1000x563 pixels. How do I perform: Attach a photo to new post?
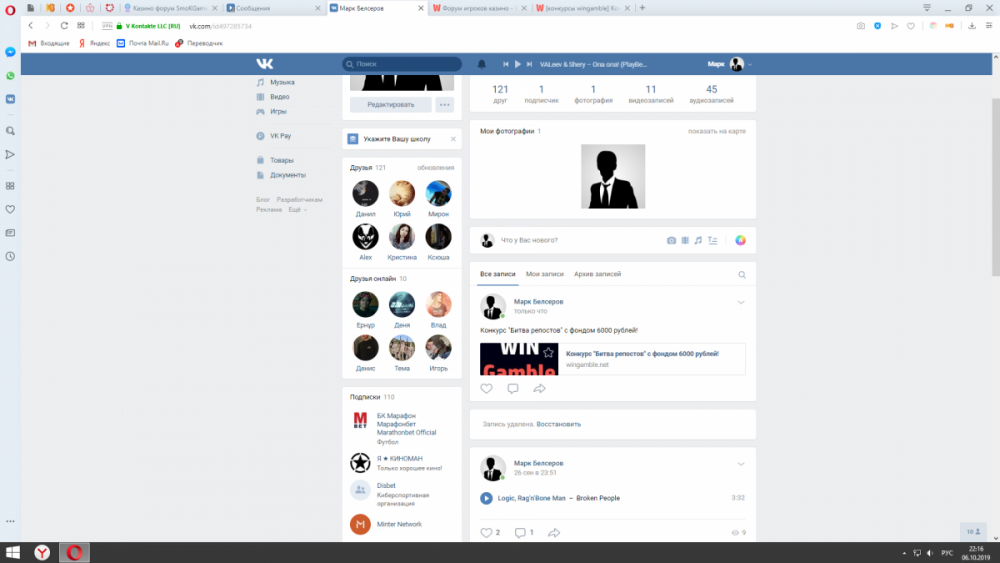click(672, 240)
